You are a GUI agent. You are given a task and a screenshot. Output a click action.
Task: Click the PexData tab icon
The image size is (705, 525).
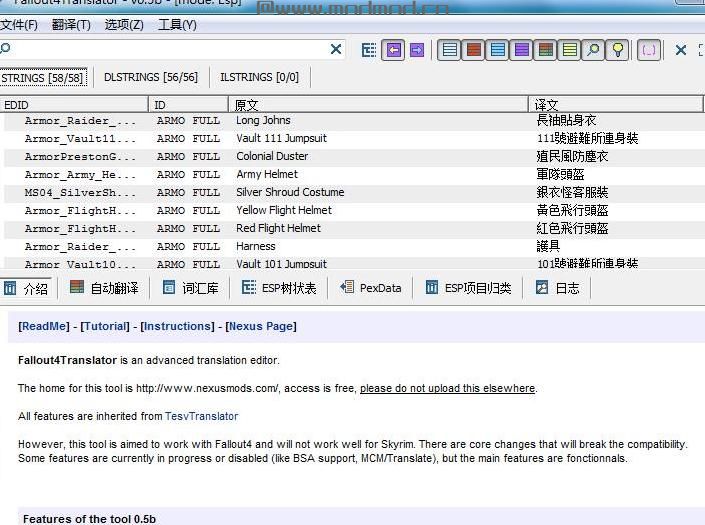[x=347, y=287]
